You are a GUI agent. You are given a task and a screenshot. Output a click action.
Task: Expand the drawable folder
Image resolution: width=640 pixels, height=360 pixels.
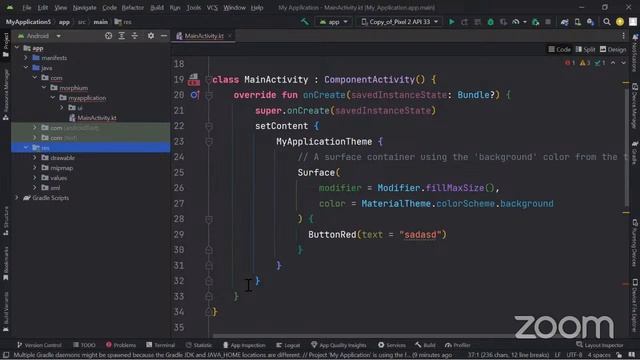[35, 158]
